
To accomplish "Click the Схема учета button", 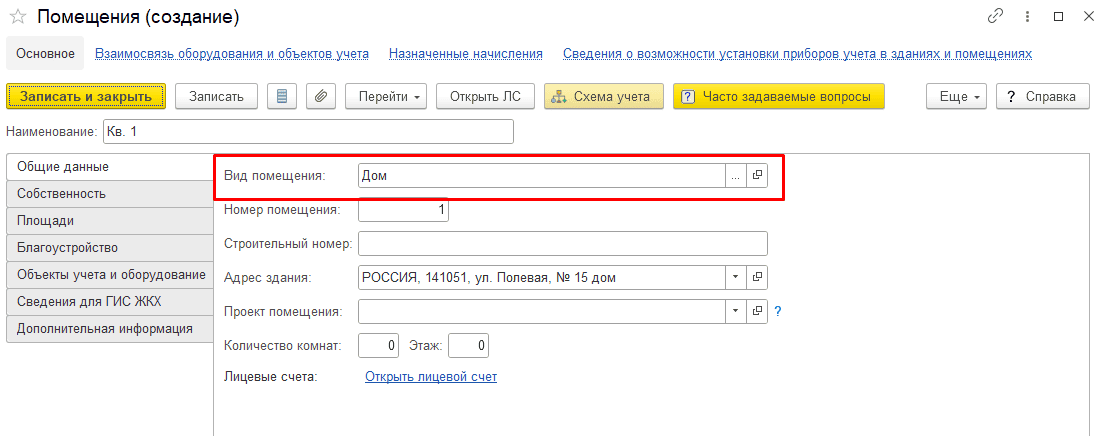I will 603,96.
